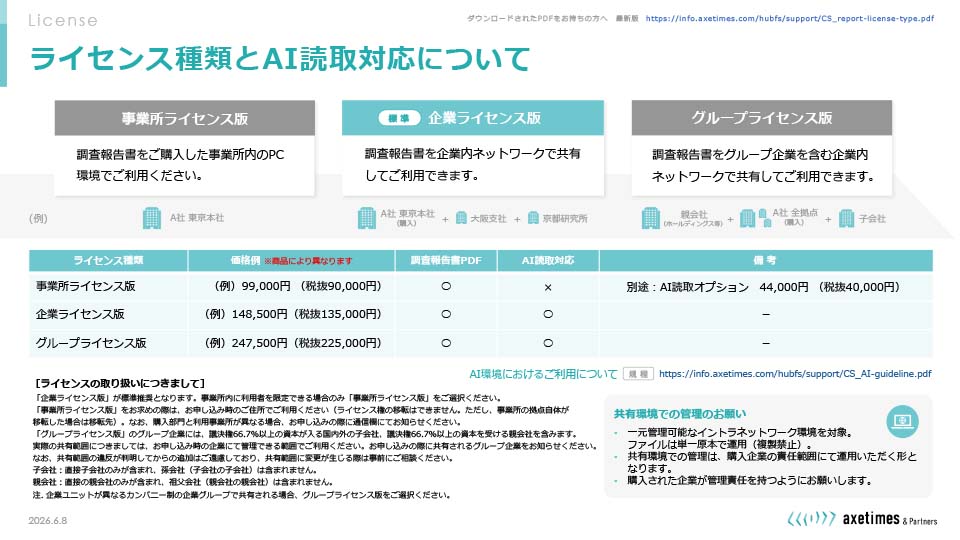Click the 子会社：直接子会社のみが含まれ note line
The height and width of the screenshot is (540, 960).
[x=175, y=470]
